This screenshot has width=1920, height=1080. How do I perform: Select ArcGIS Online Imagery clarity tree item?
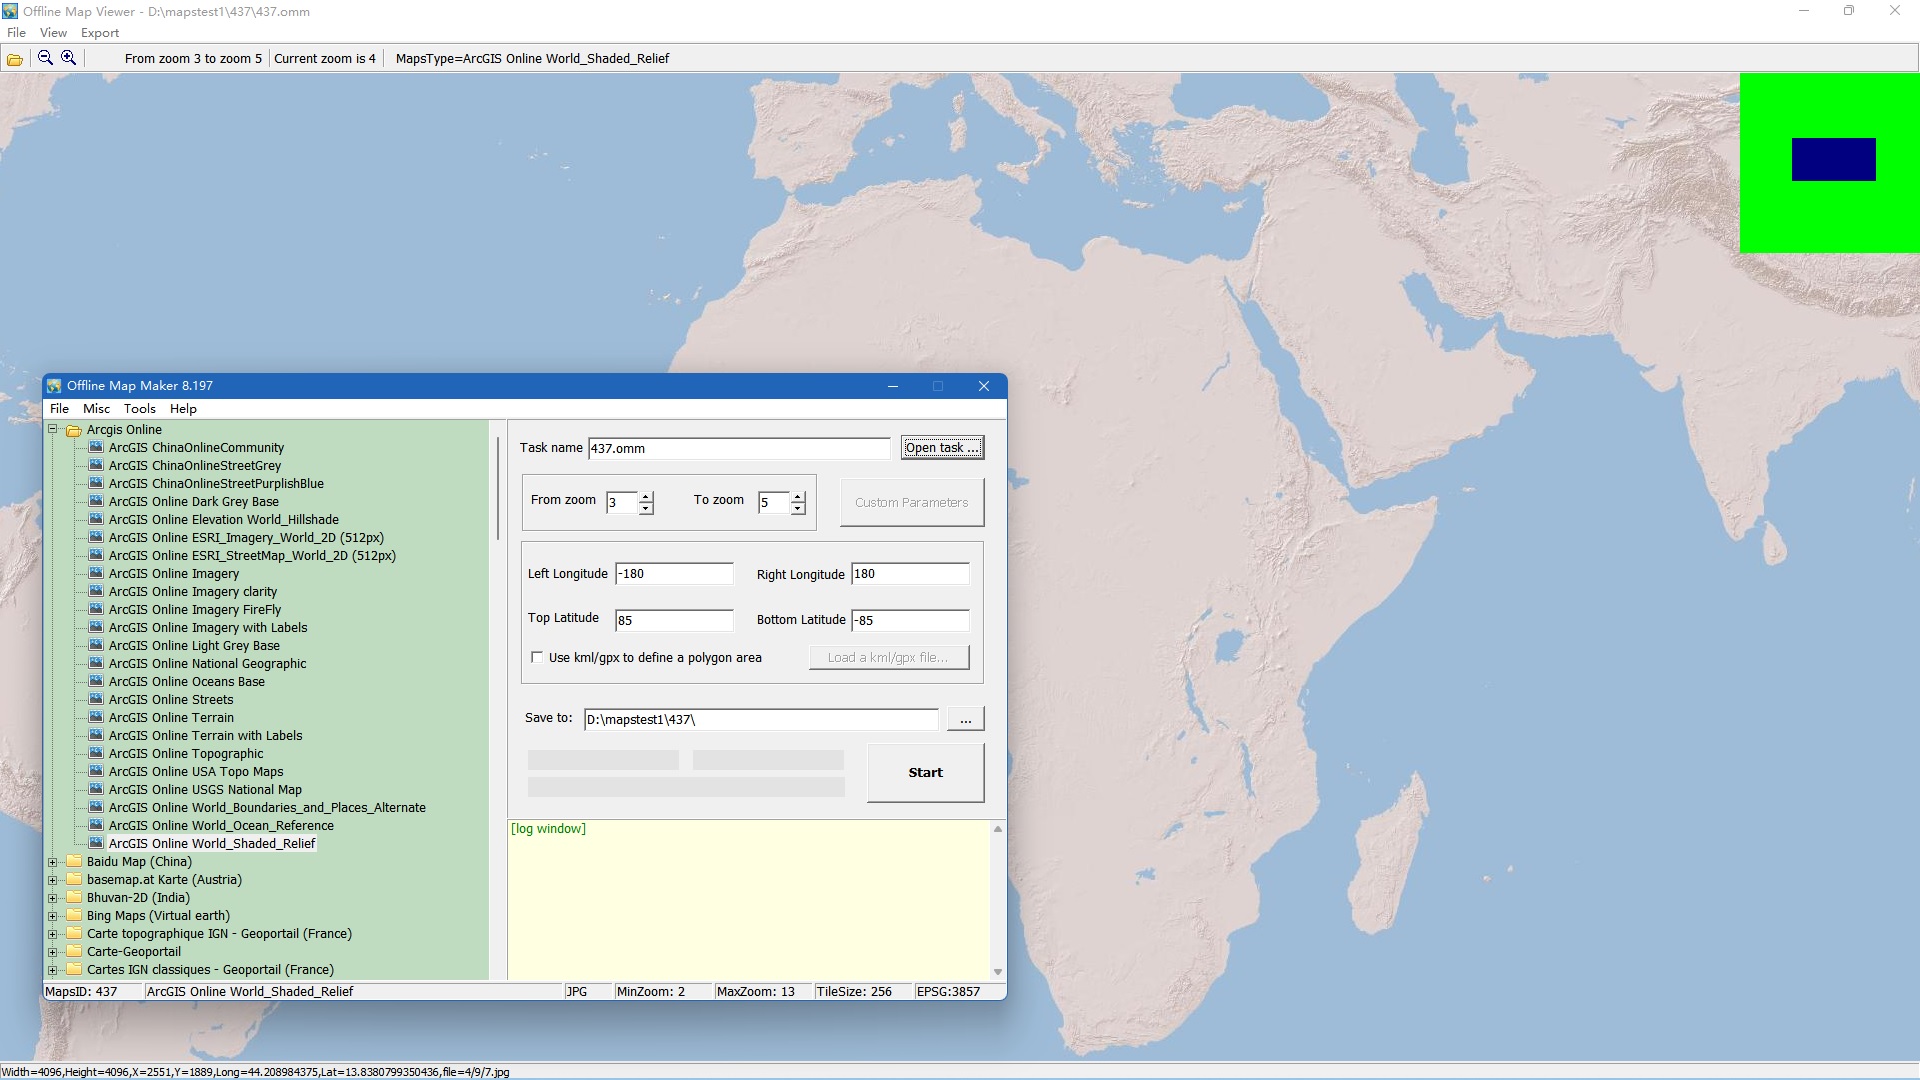(x=193, y=591)
